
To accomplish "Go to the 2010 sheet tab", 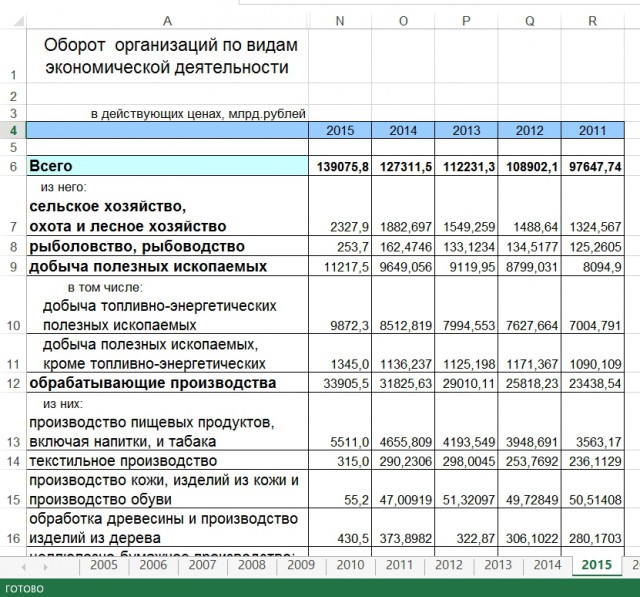I will tap(350, 565).
